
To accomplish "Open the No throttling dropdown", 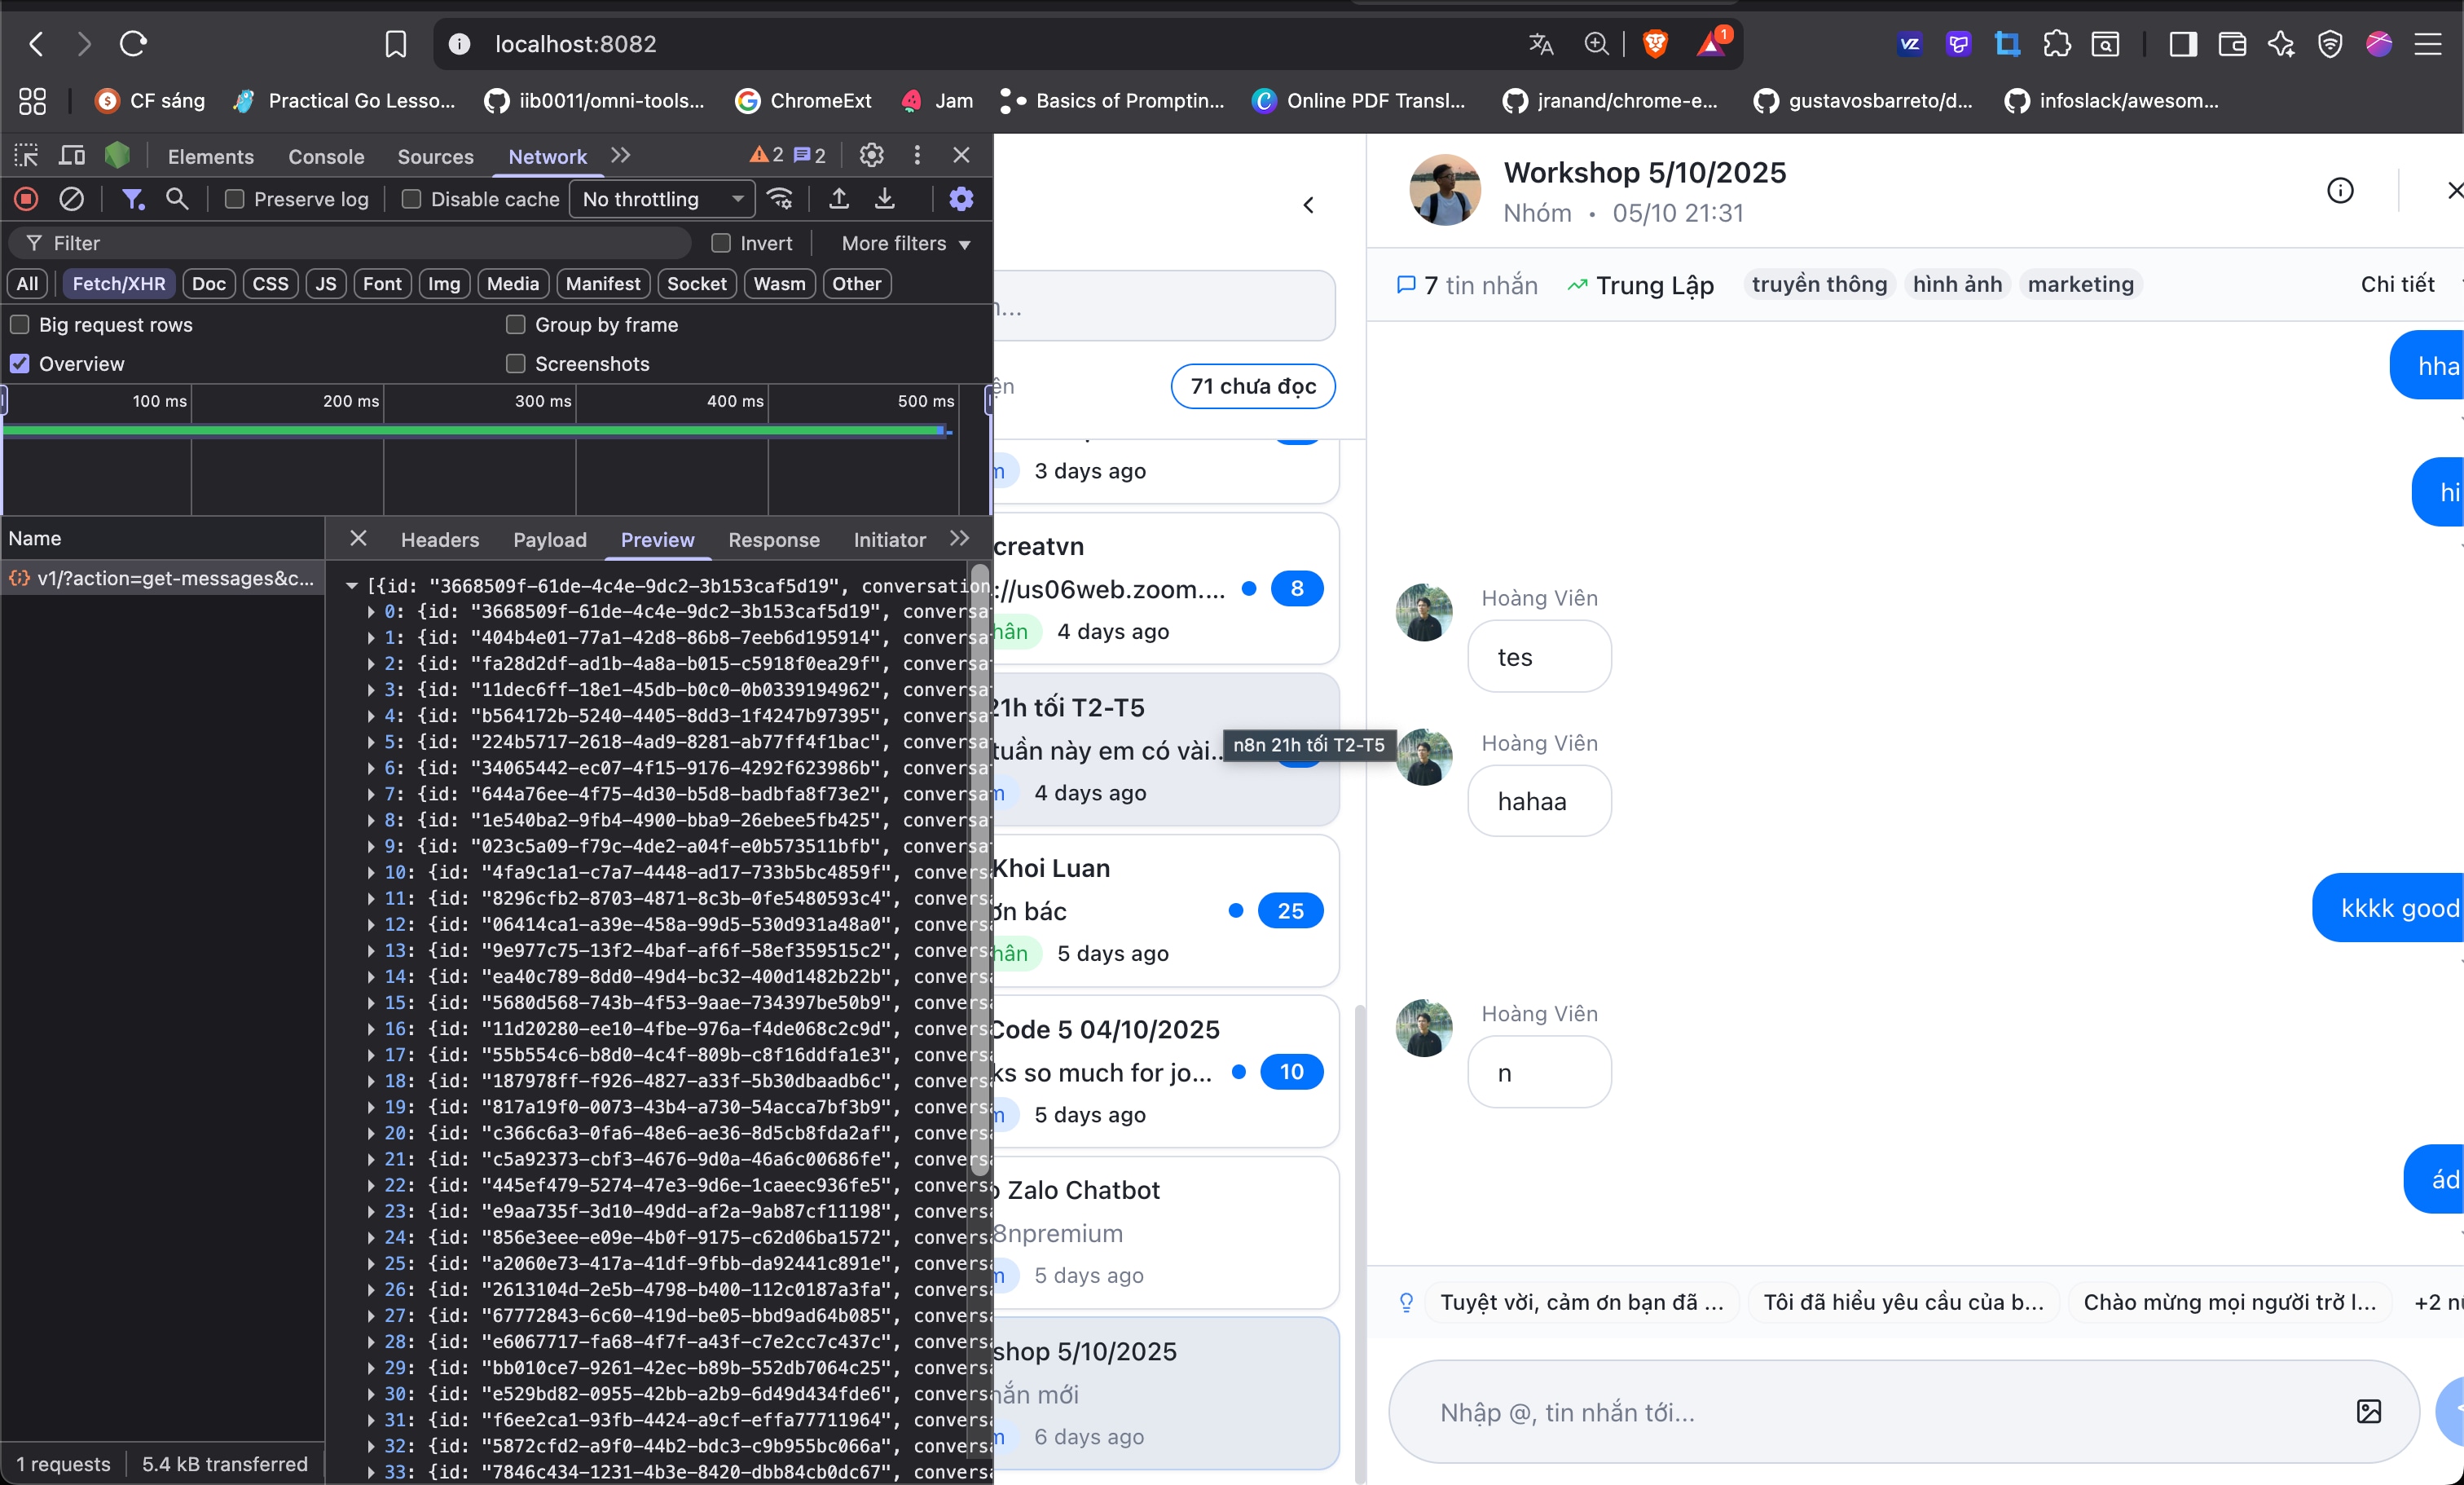I will 663,199.
